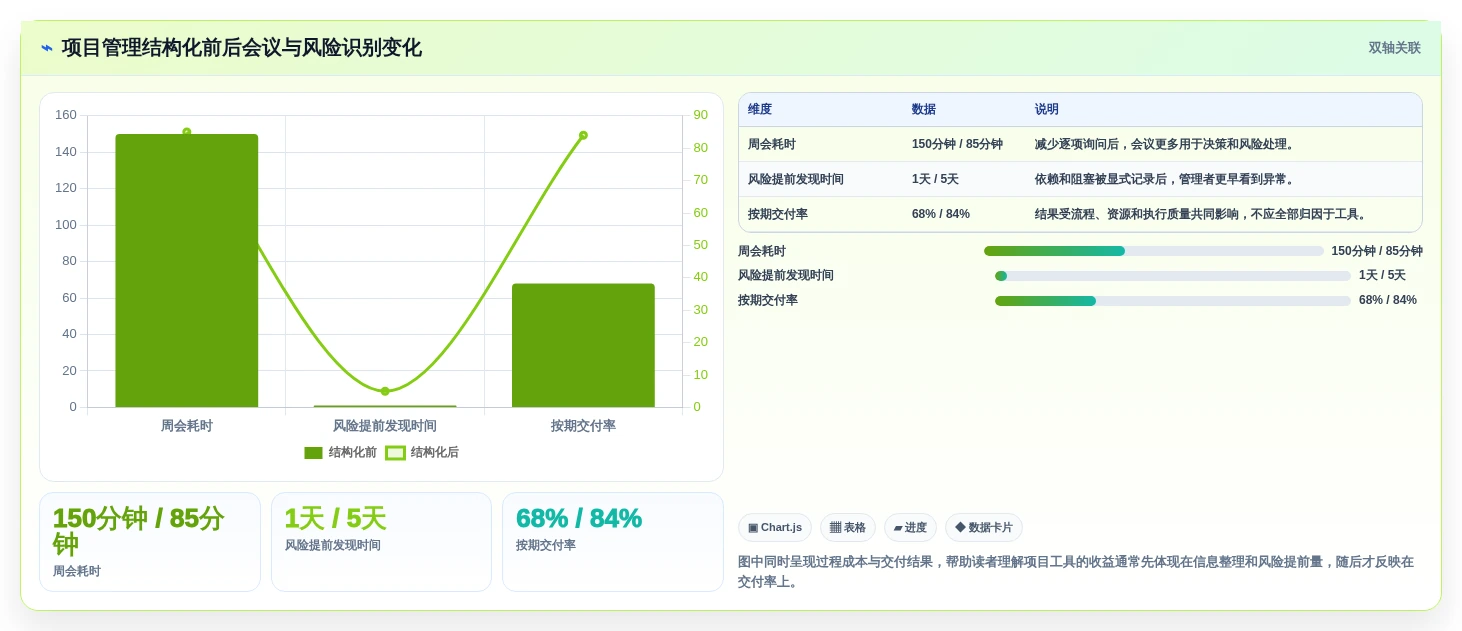
Task: Click the line point above 按期交付率
Action: (x=583, y=135)
